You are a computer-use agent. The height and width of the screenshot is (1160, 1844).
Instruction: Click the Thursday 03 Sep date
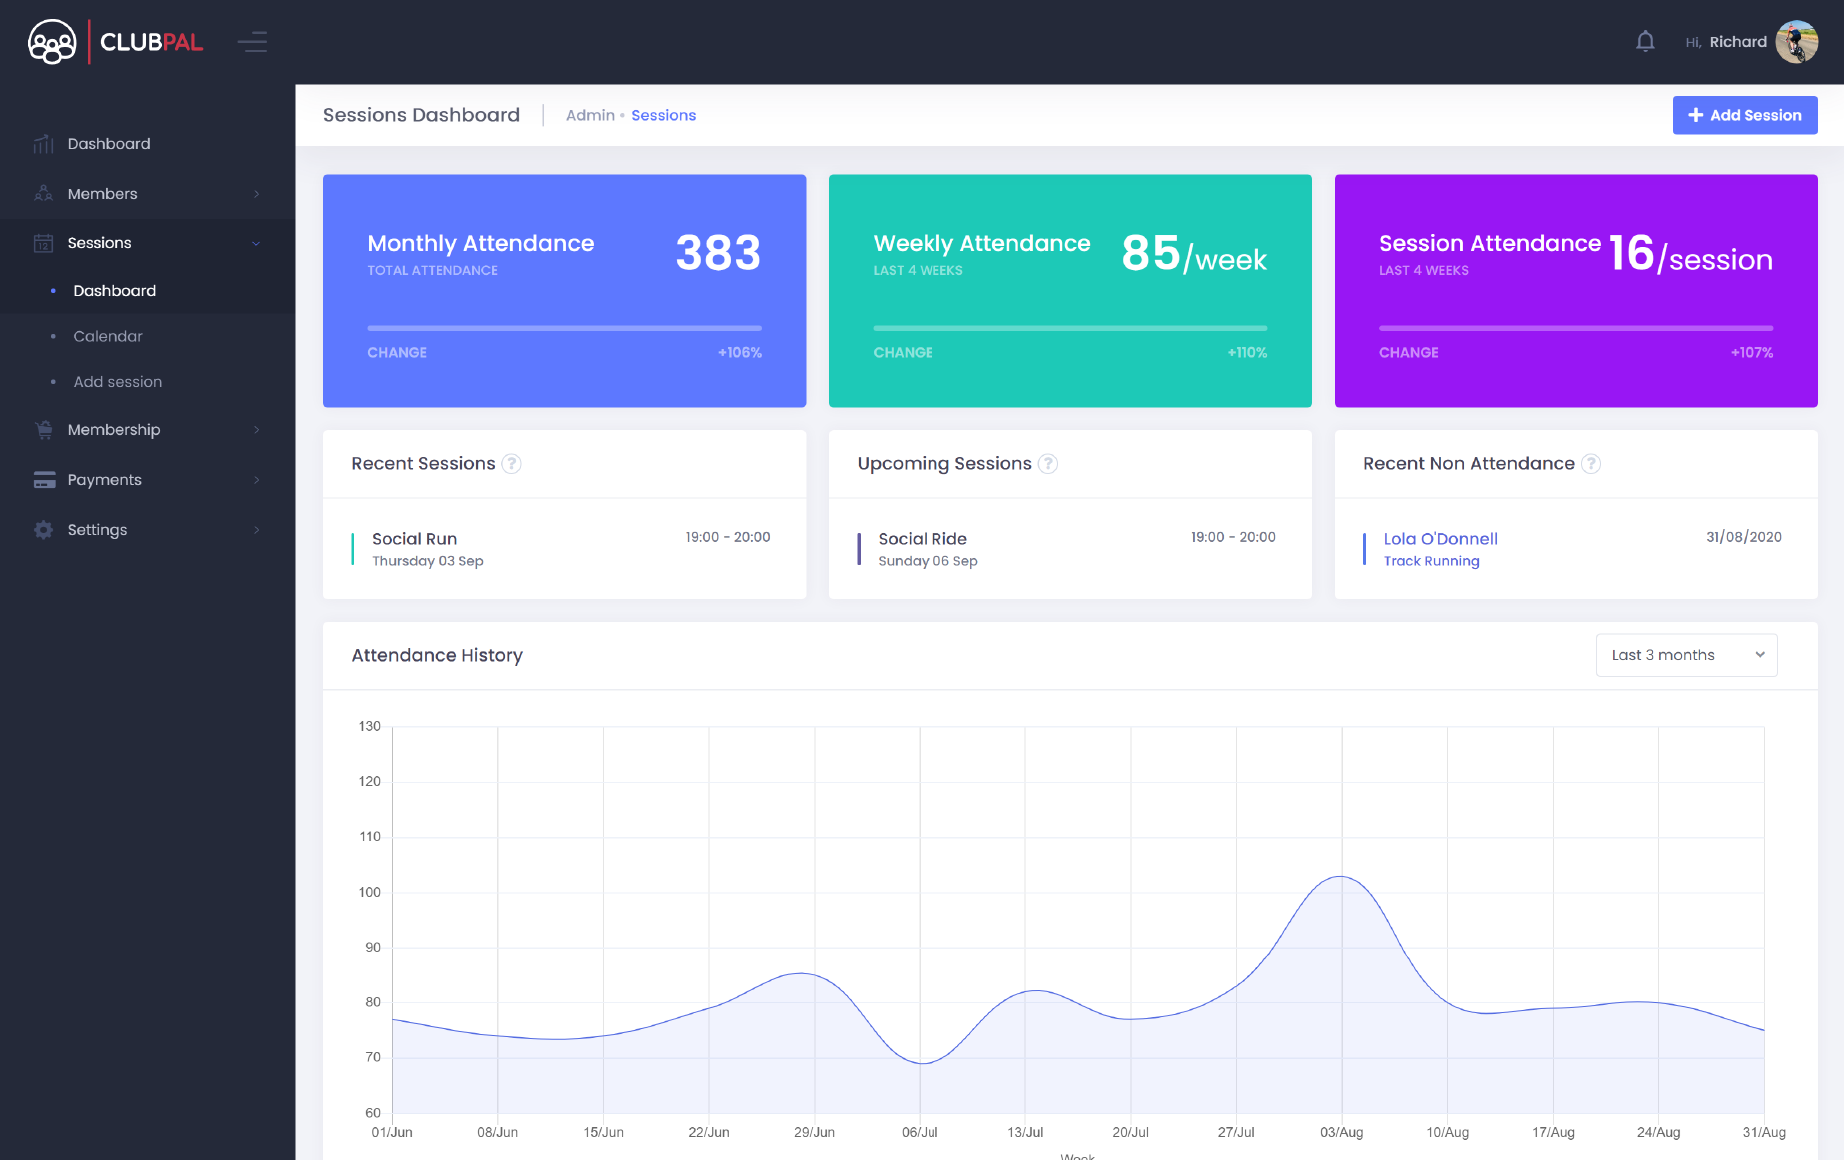[x=428, y=561]
